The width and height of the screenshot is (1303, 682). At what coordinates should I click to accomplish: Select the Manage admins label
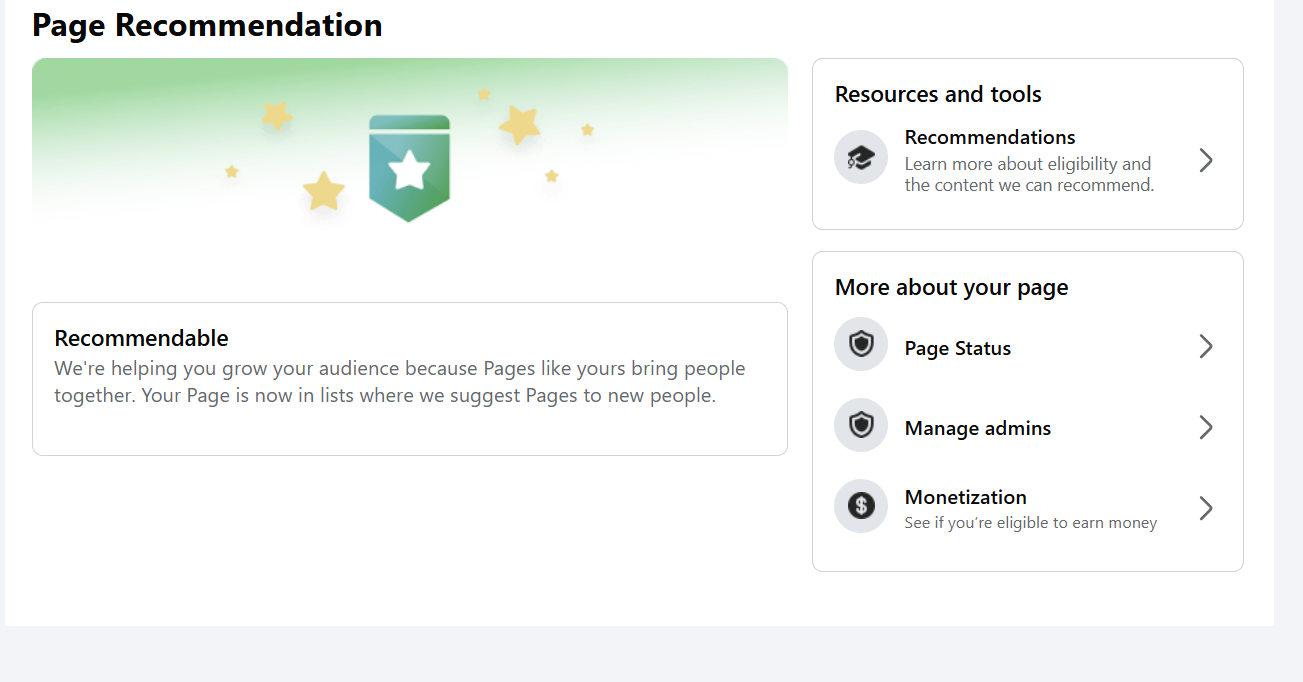point(977,428)
